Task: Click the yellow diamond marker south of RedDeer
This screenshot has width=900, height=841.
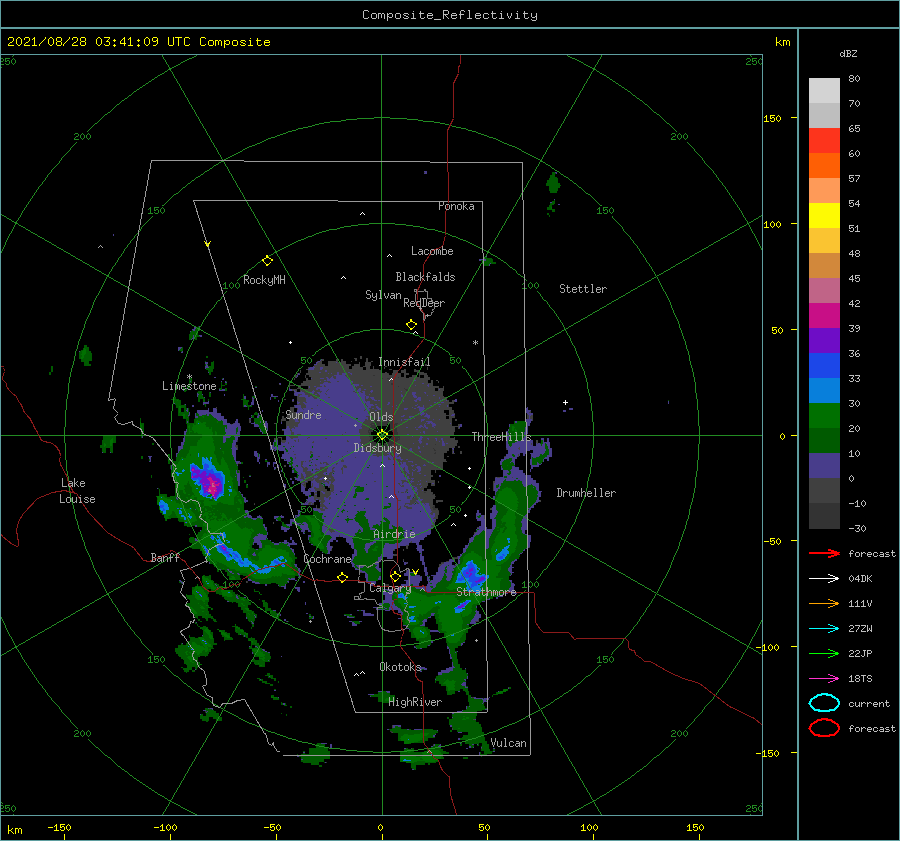Action: [411, 325]
